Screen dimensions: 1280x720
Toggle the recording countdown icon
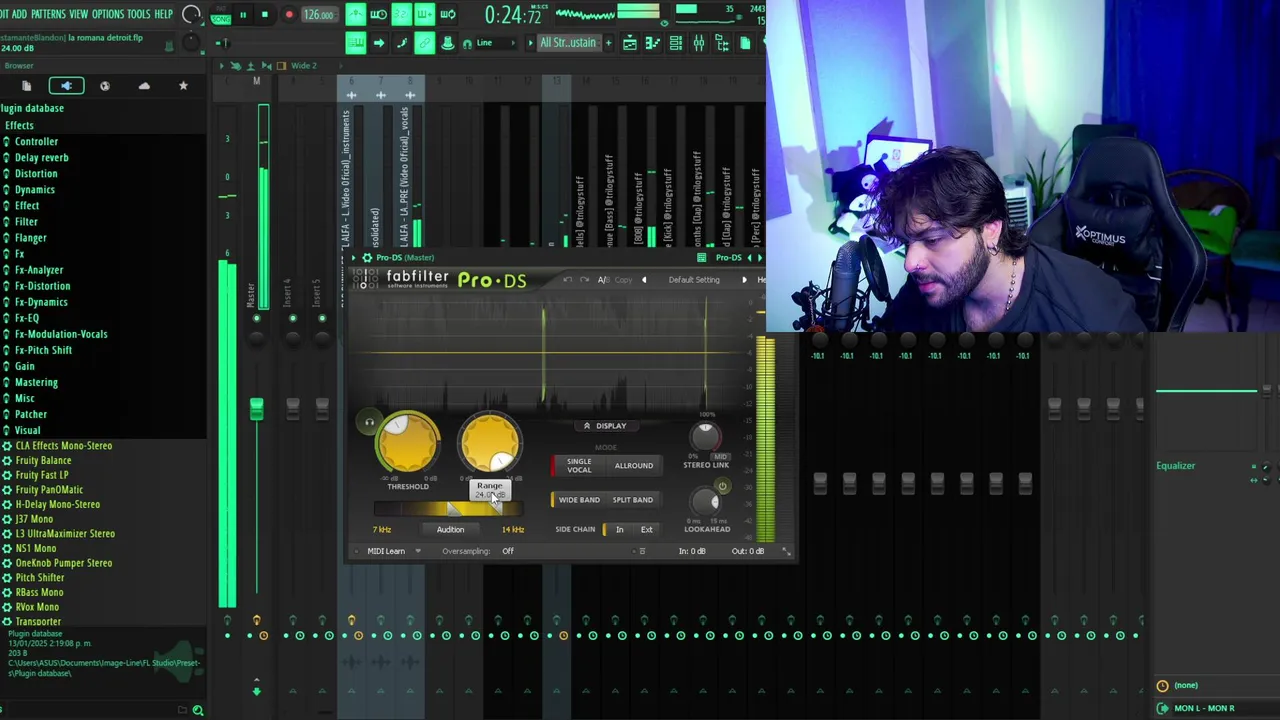point(401,15)
